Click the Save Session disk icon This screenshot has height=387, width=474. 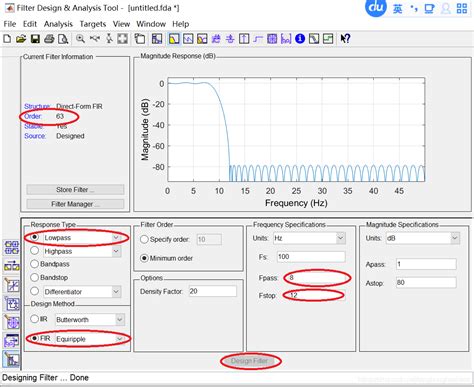pos(35,39)
